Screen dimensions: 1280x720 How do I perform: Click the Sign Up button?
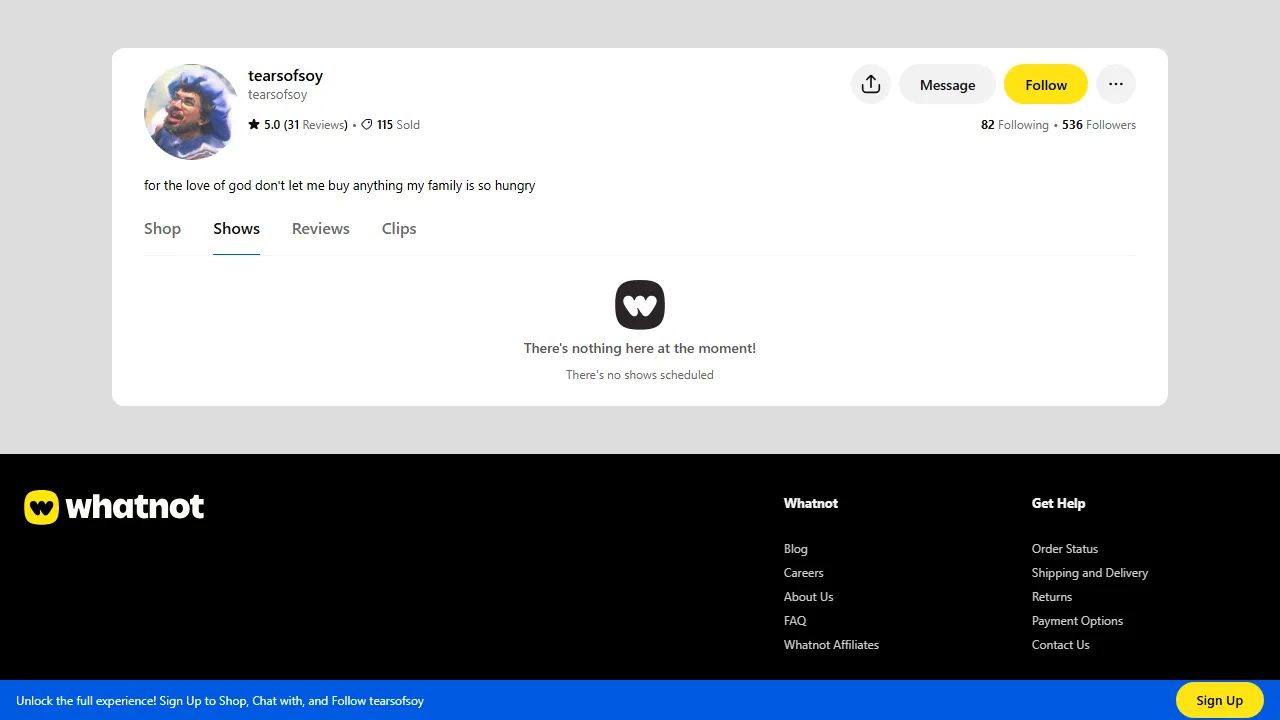click(1219, 700)
